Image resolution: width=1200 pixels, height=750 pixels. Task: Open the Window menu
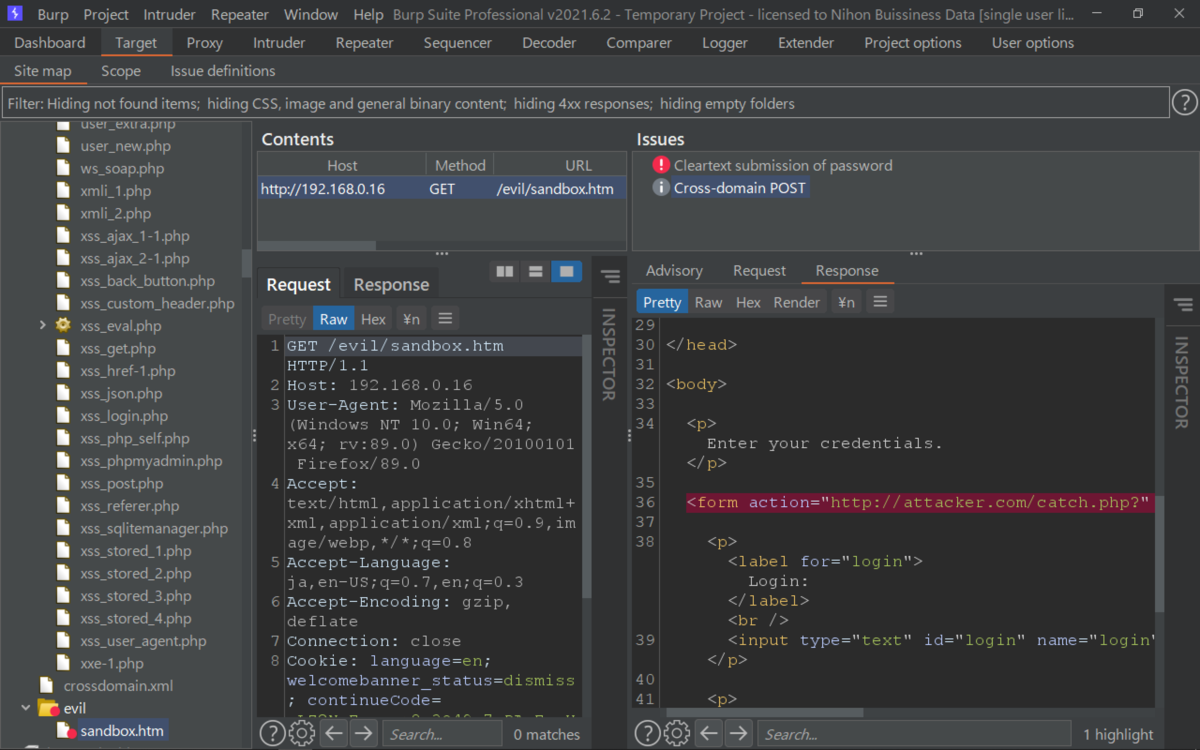tap(311, 14)
